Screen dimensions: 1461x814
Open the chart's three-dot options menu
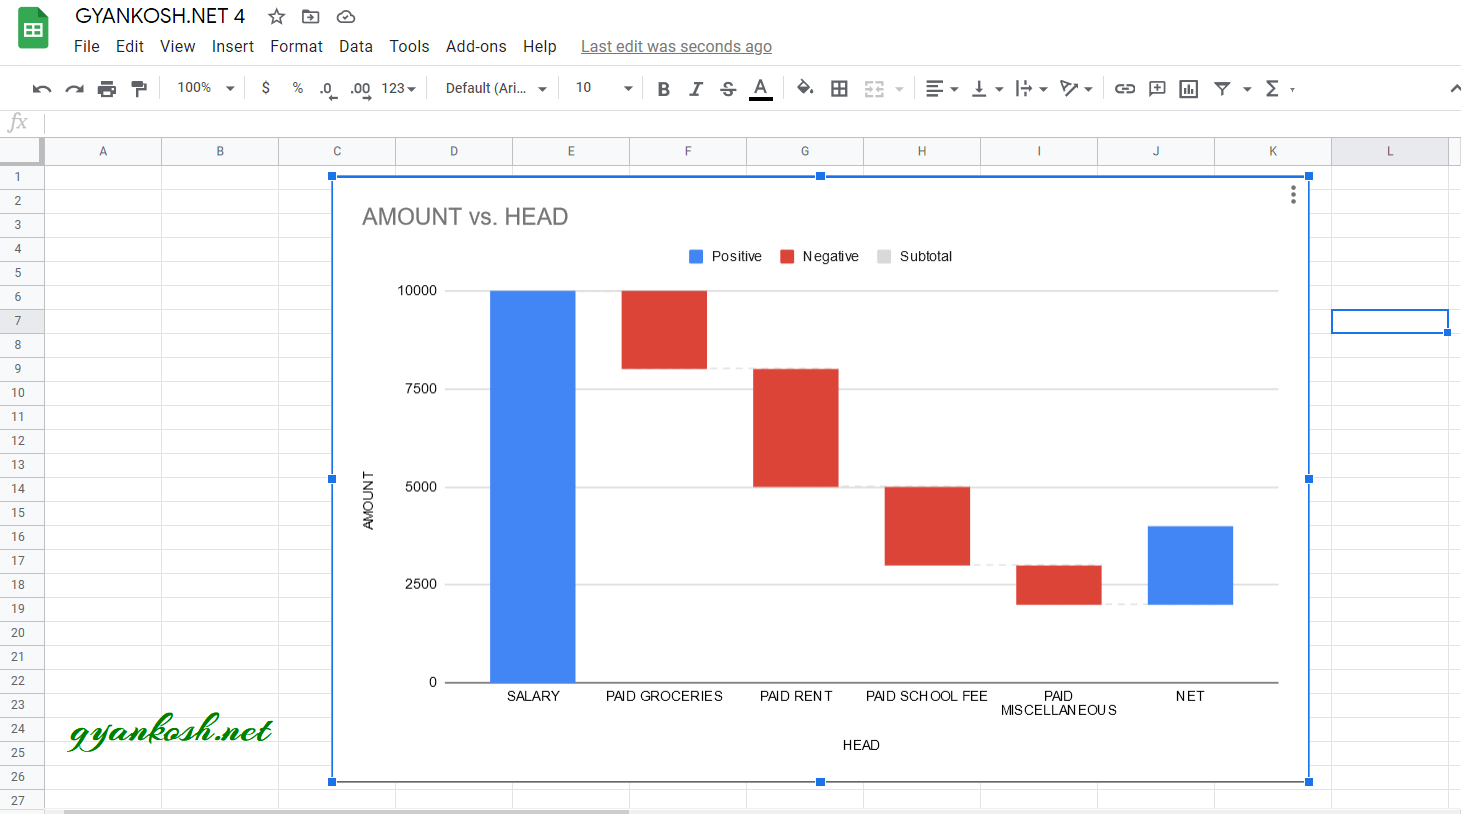[1293, 194]
